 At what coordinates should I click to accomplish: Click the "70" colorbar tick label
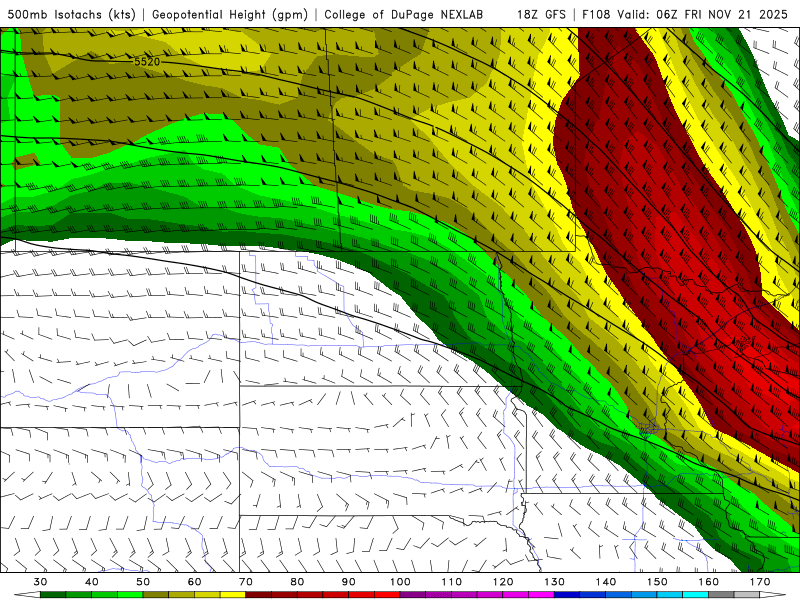(x=246, y=582)
